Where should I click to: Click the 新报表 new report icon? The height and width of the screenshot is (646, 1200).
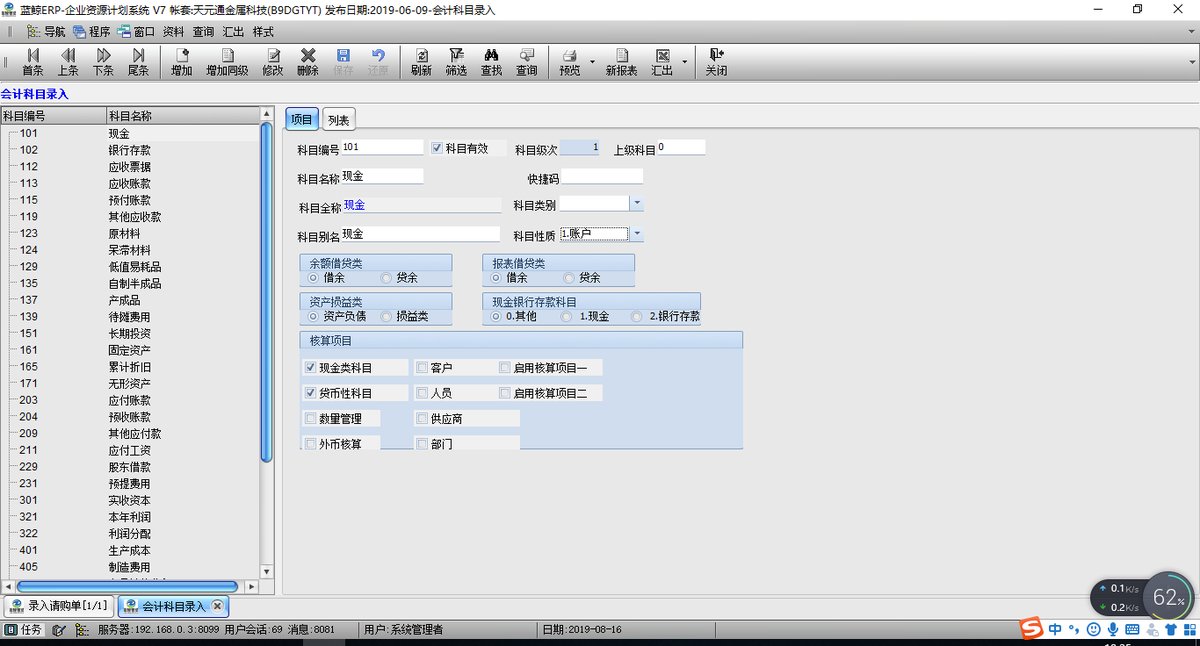(x=621, y=62)
